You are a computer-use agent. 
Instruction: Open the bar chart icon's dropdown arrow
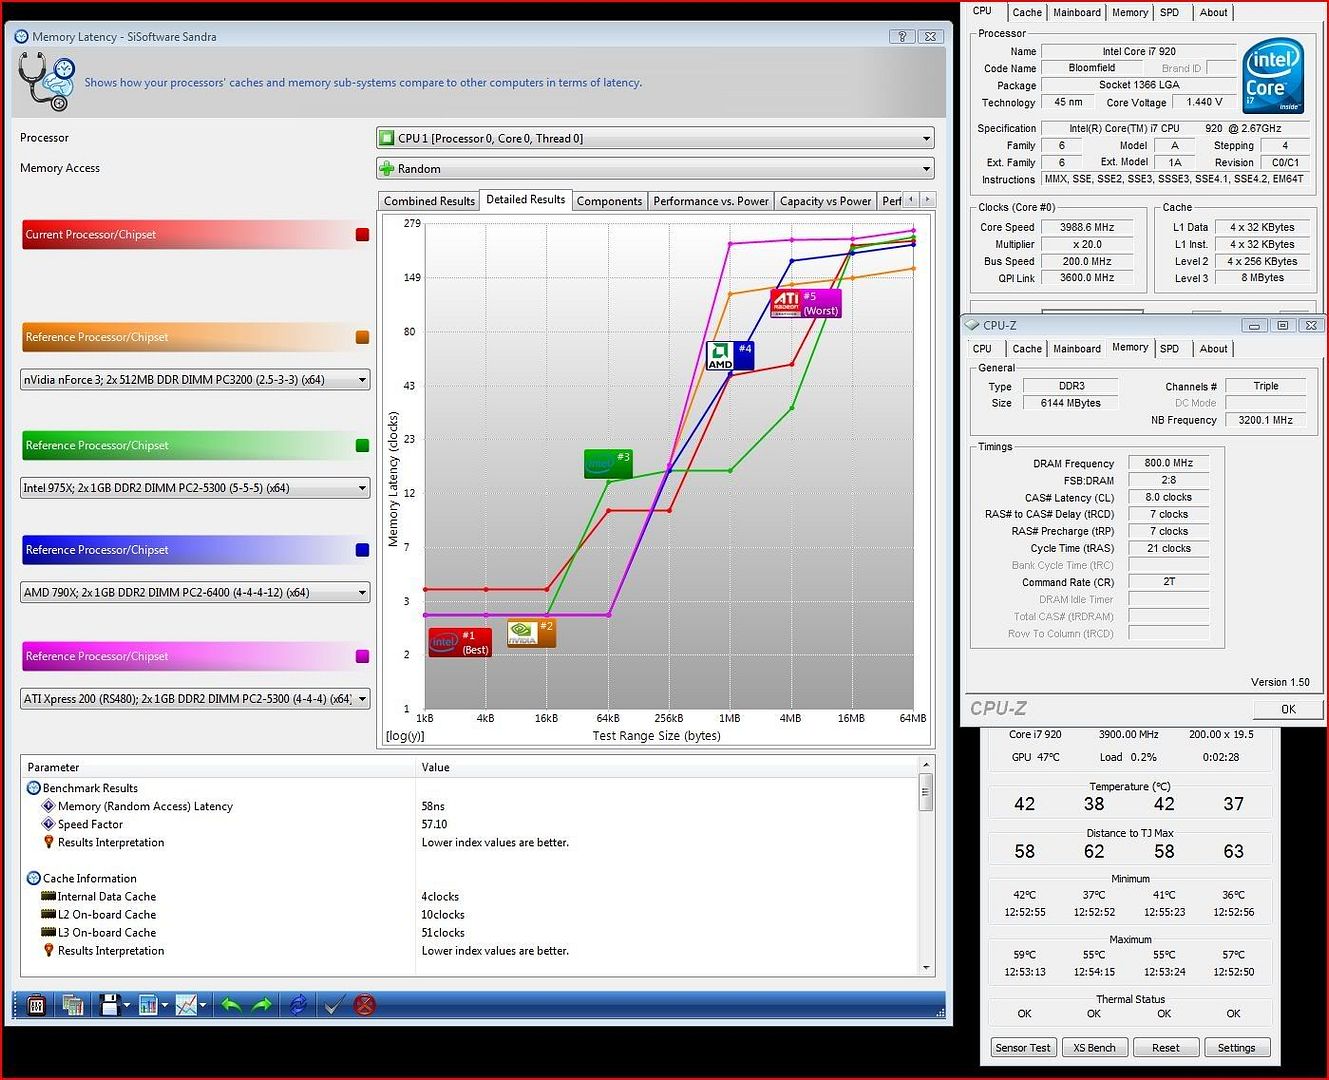165,1006
